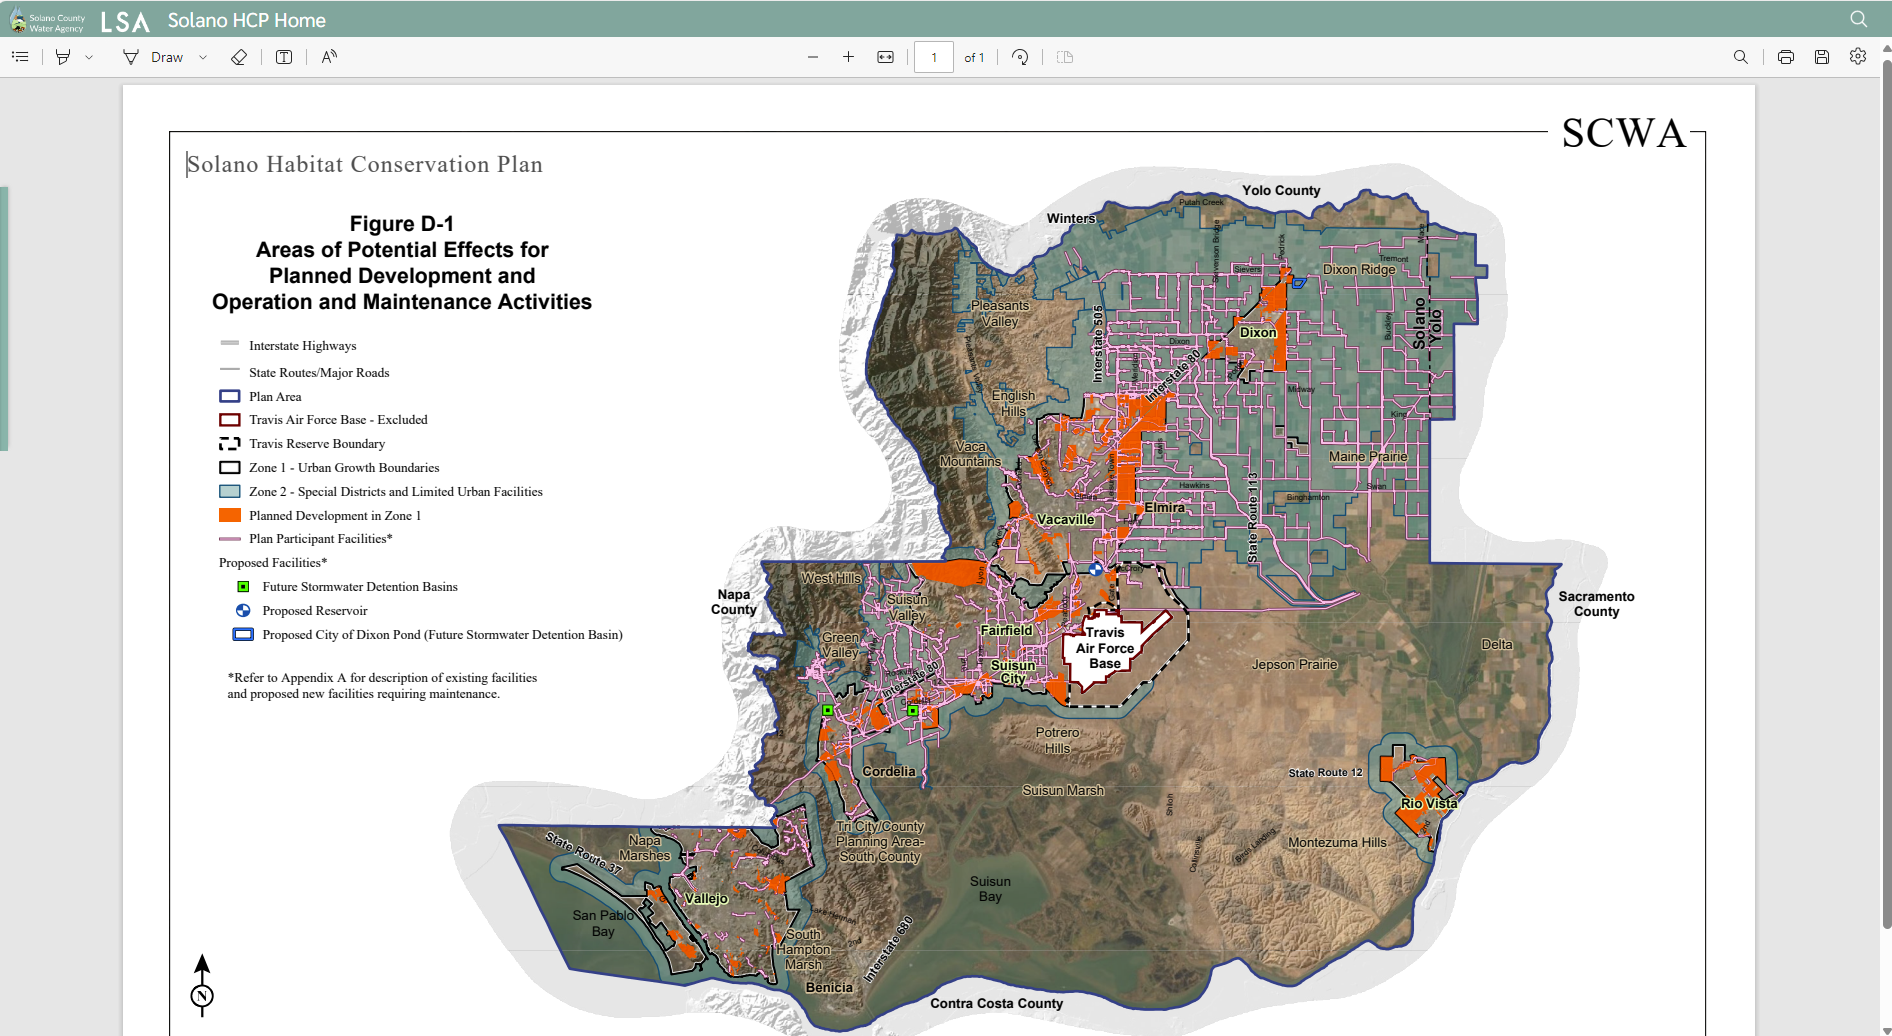Select the Erase tool
Image resolution: width=1892 pixels, height=1036 pixels.
pyautogui.click(x=239, y=57)
